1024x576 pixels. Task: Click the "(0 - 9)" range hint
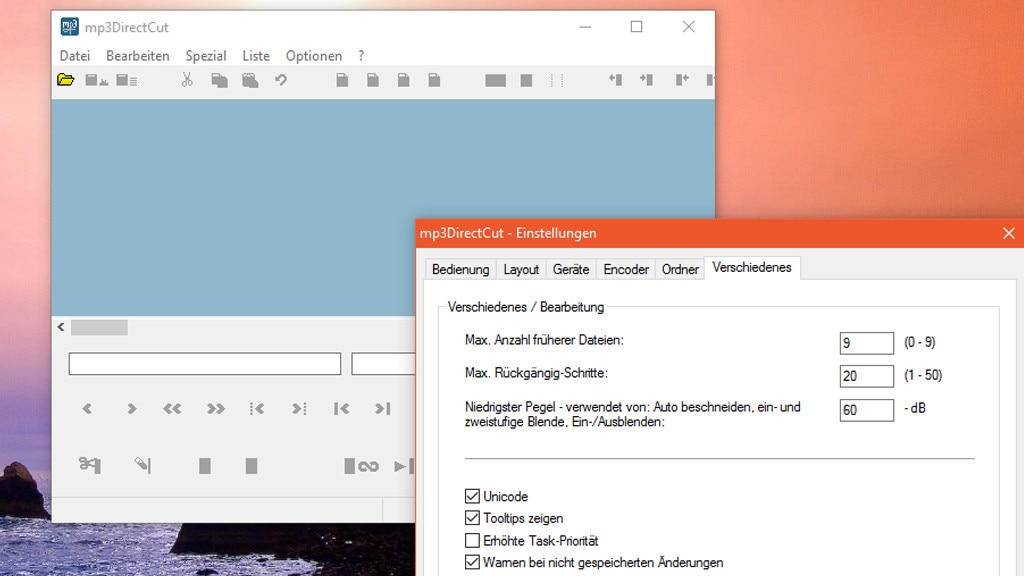(920, 342)
